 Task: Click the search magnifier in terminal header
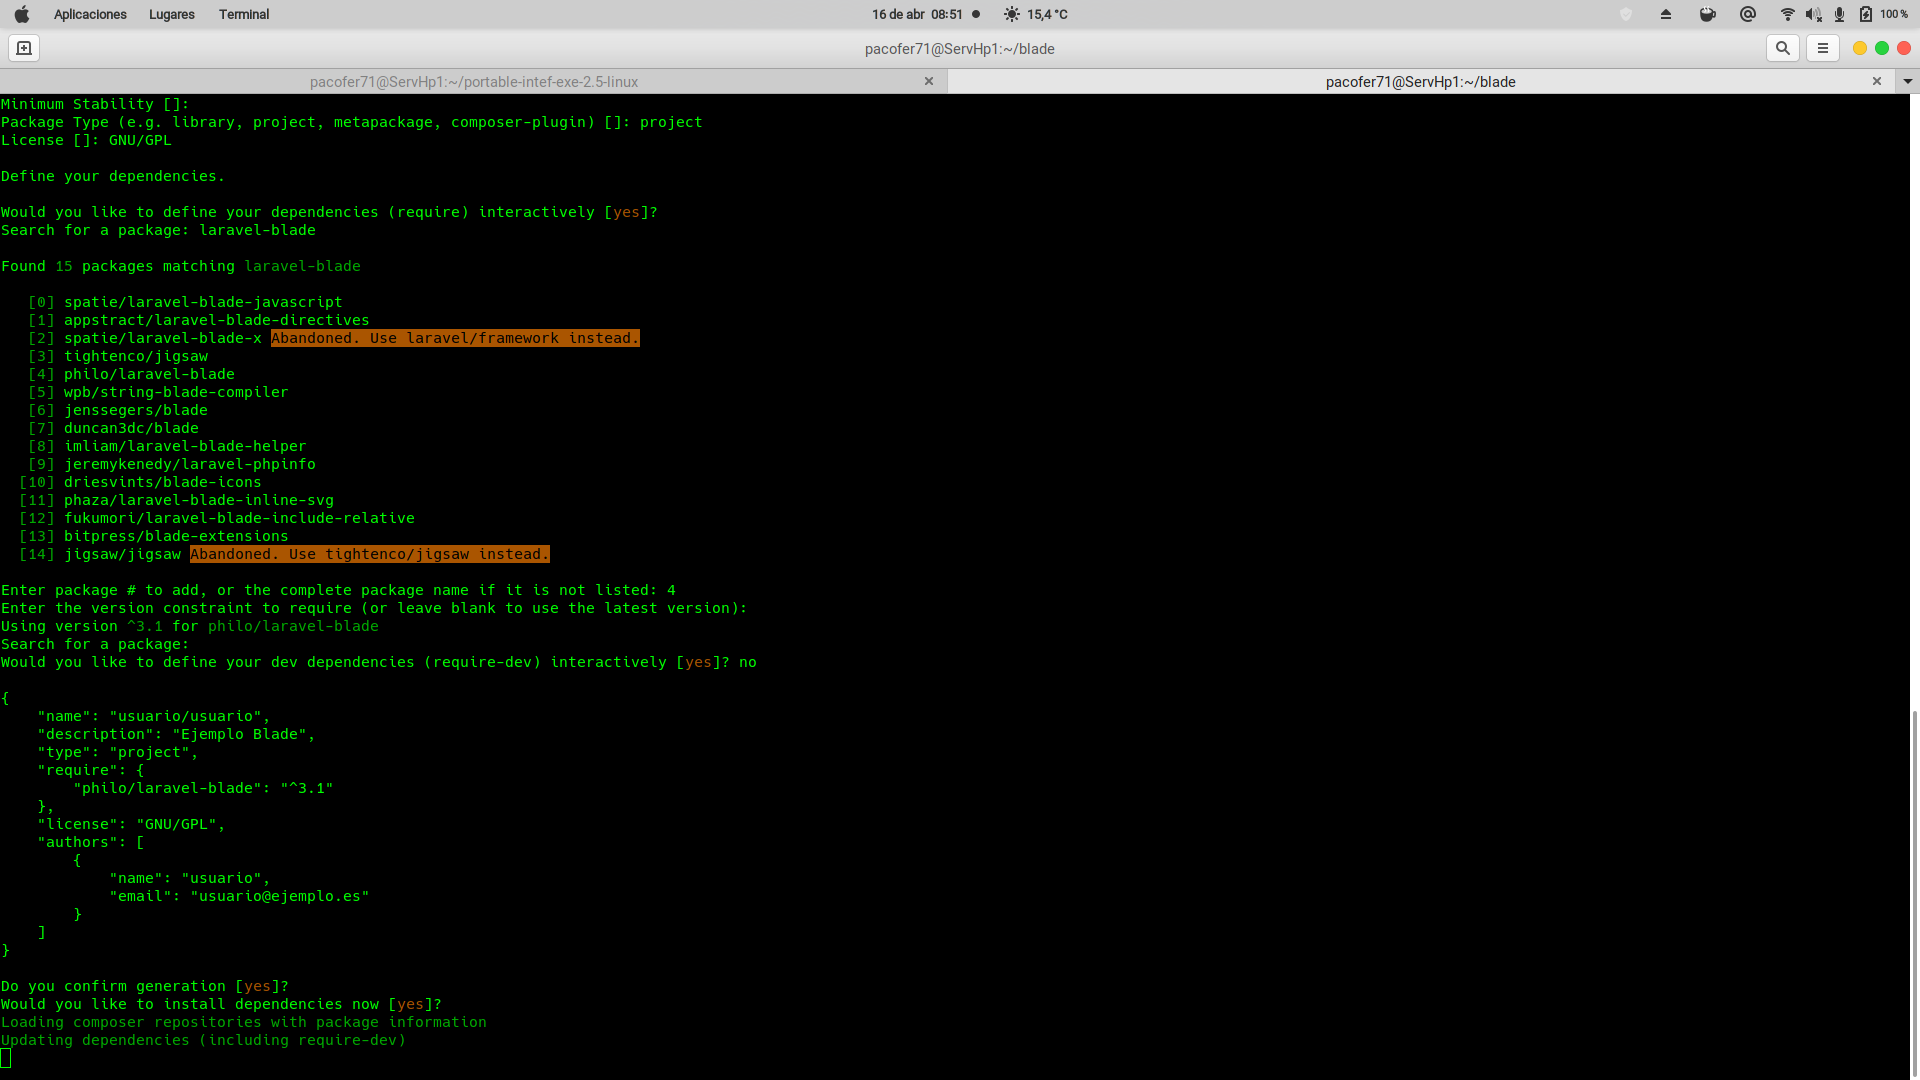point(1782,48)
